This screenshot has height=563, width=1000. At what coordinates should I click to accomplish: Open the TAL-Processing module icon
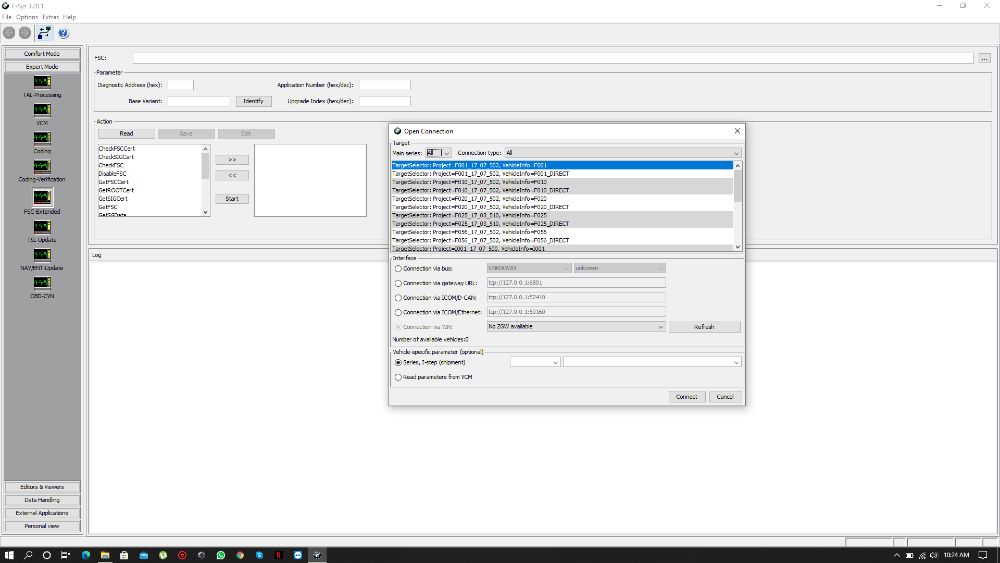click(x=42, y=82)
